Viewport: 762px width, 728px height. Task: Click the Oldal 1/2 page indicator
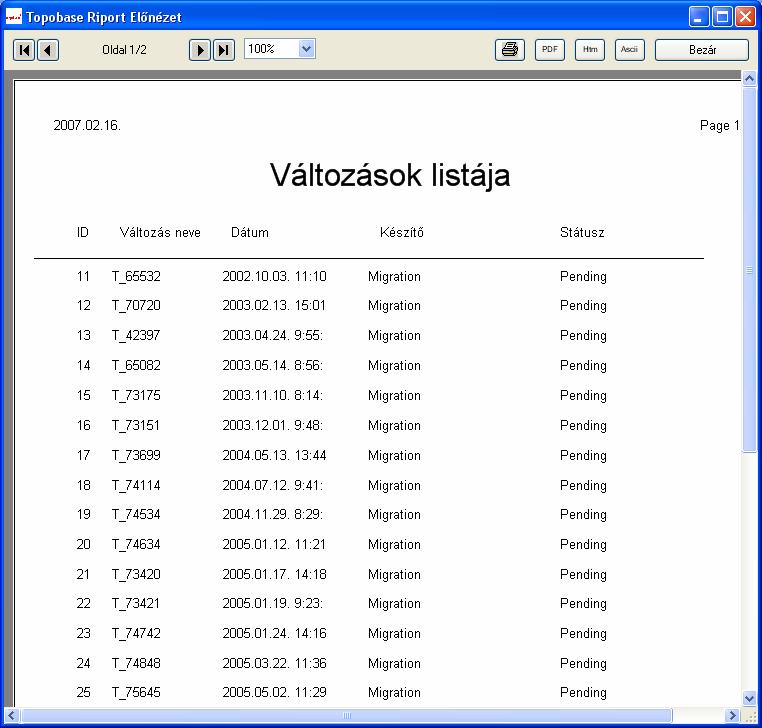pyautogui.click(x=124, y=50)
